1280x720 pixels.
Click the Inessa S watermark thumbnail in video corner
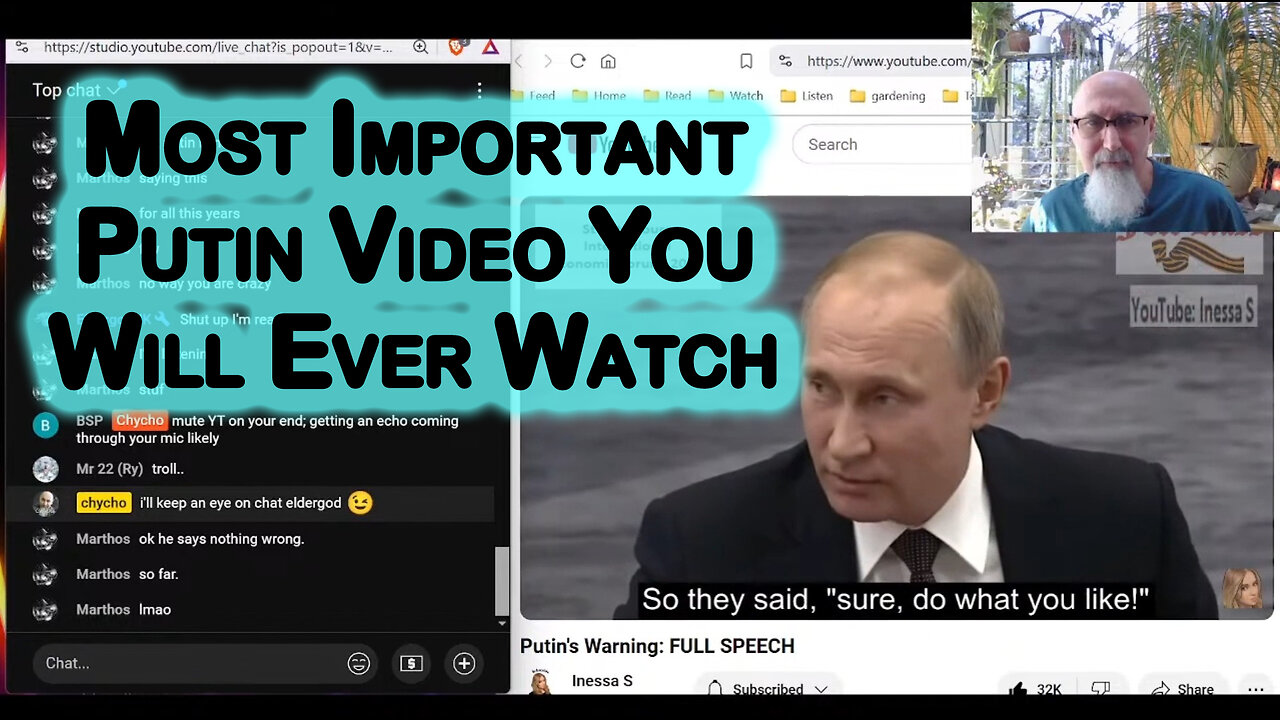tap(1242, 588)
